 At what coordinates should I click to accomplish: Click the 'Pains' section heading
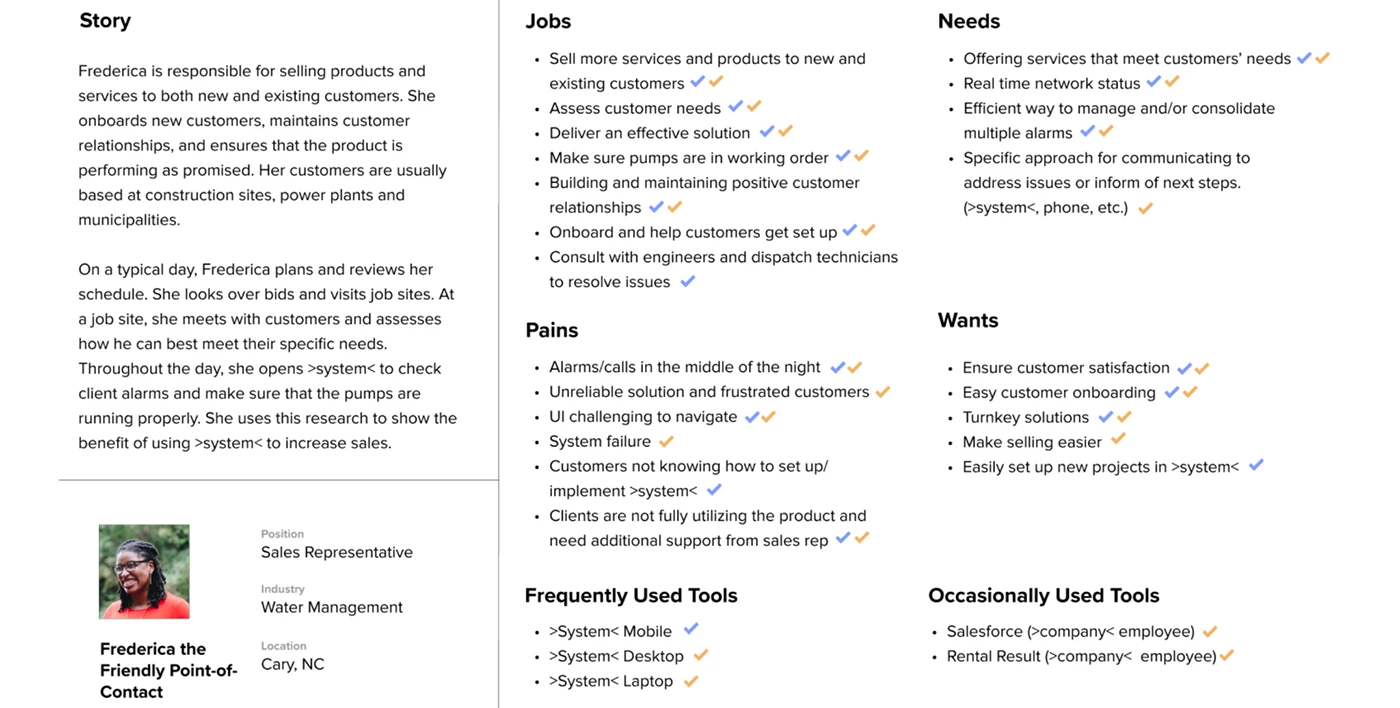[552, 330]
